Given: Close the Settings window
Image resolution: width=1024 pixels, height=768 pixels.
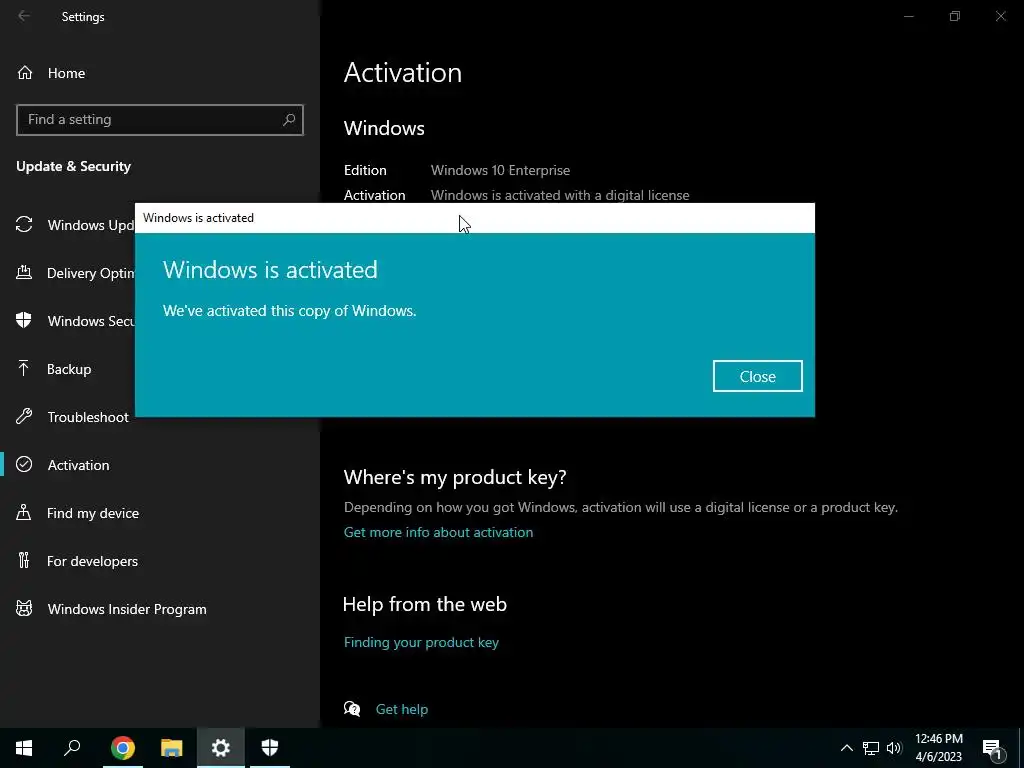Looking at the screenshot, I should (1000, 16).
